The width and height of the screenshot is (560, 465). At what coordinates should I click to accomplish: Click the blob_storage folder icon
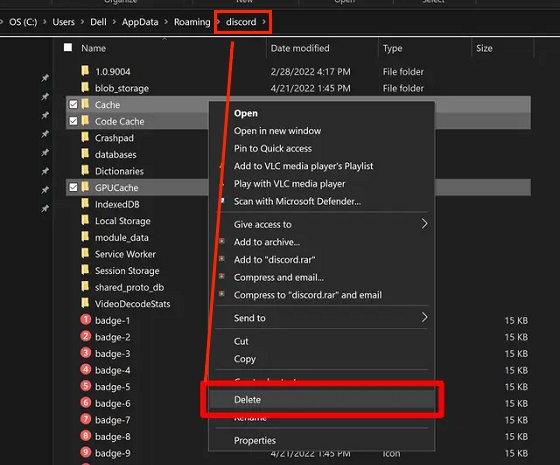coord(85,87)
